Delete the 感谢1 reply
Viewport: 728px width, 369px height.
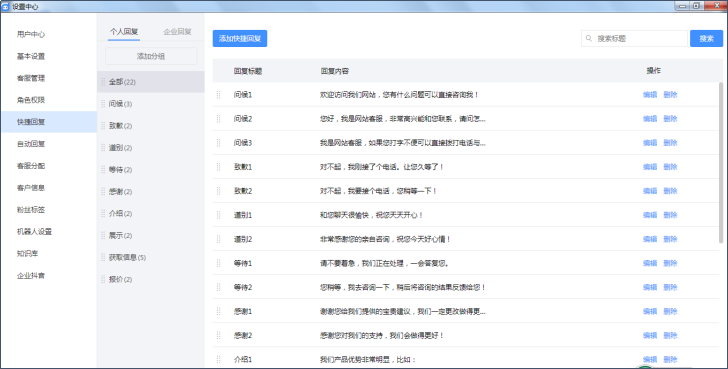pos(670,311)
